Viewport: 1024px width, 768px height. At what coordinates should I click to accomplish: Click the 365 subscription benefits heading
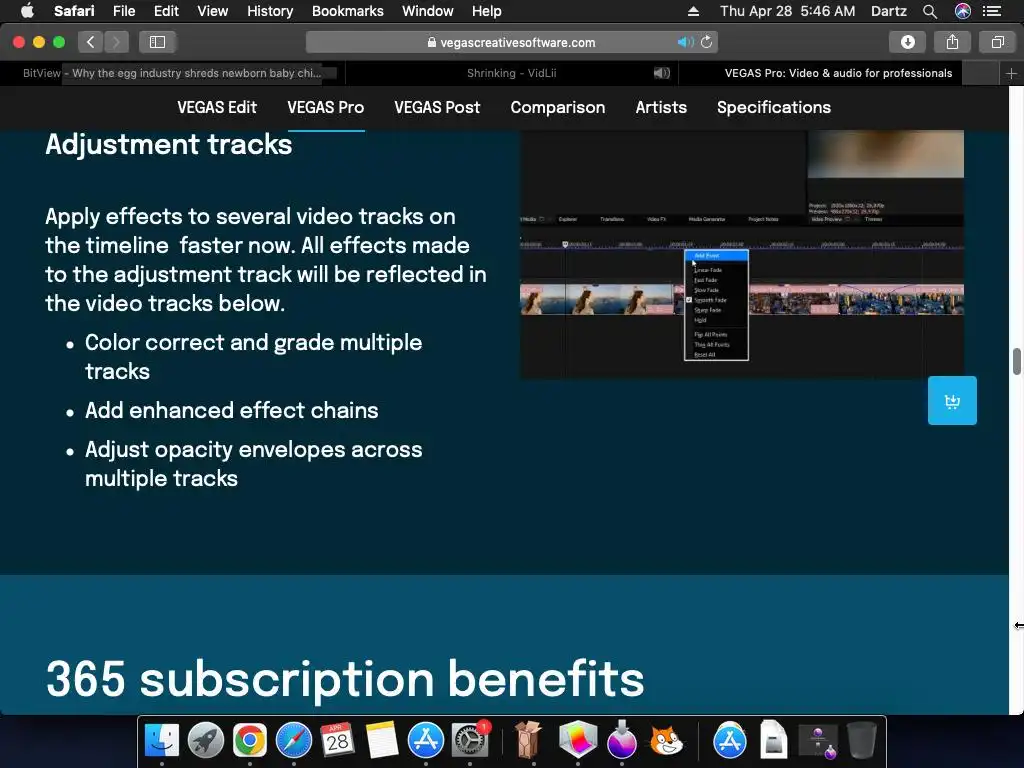click(345, 679)
